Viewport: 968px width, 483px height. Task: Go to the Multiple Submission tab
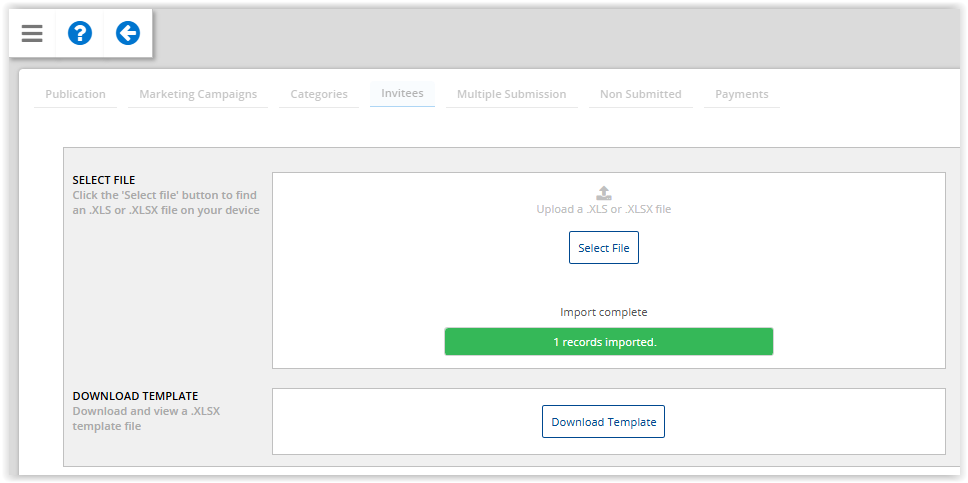click(x=511, y=94)
